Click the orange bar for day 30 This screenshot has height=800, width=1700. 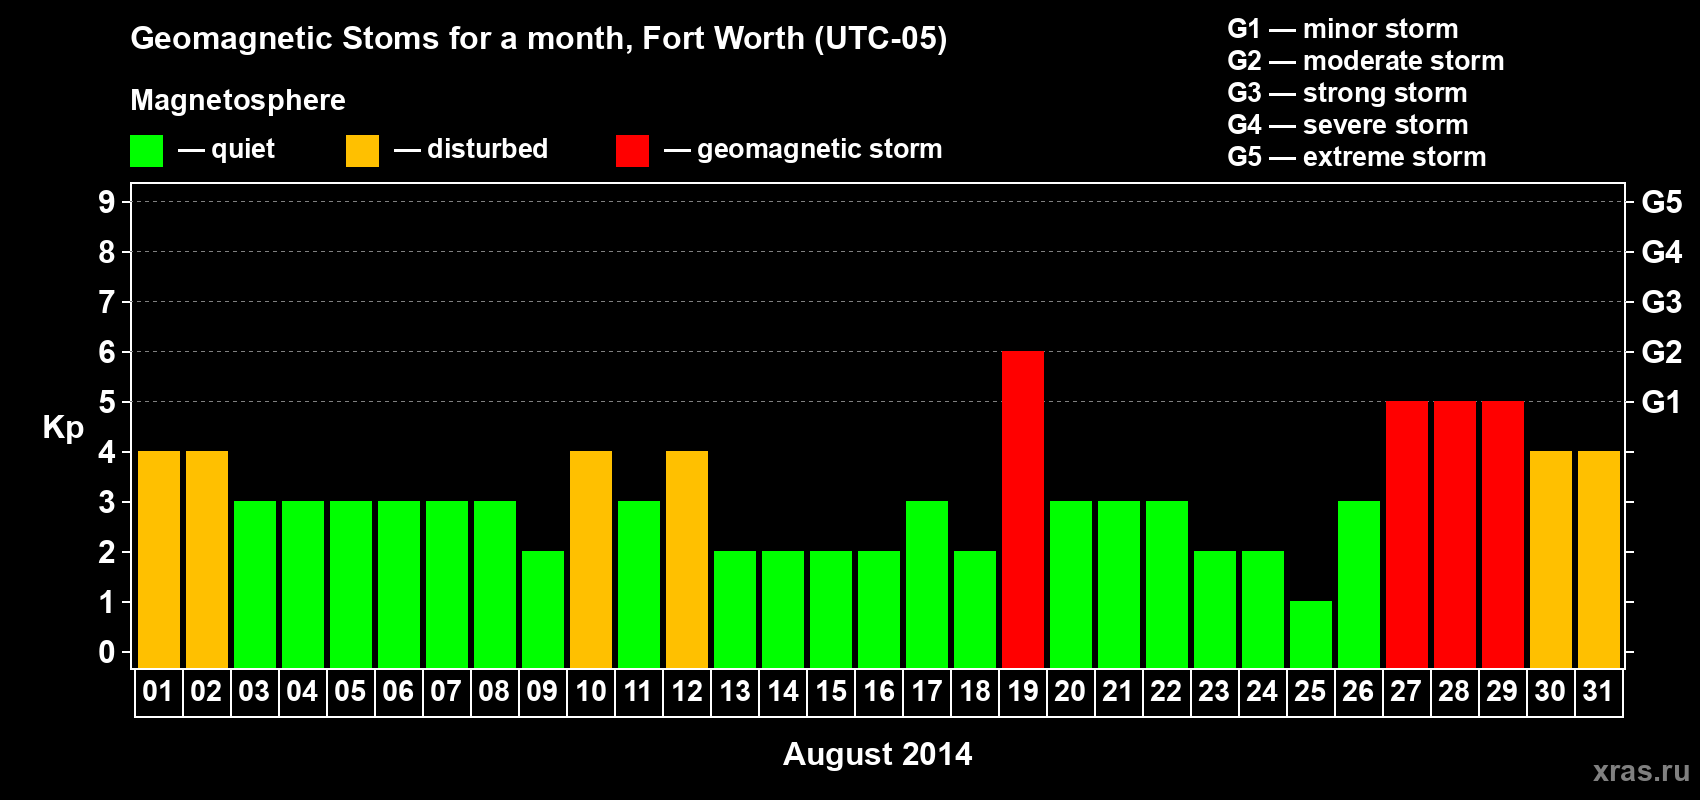pos(1551,559)
